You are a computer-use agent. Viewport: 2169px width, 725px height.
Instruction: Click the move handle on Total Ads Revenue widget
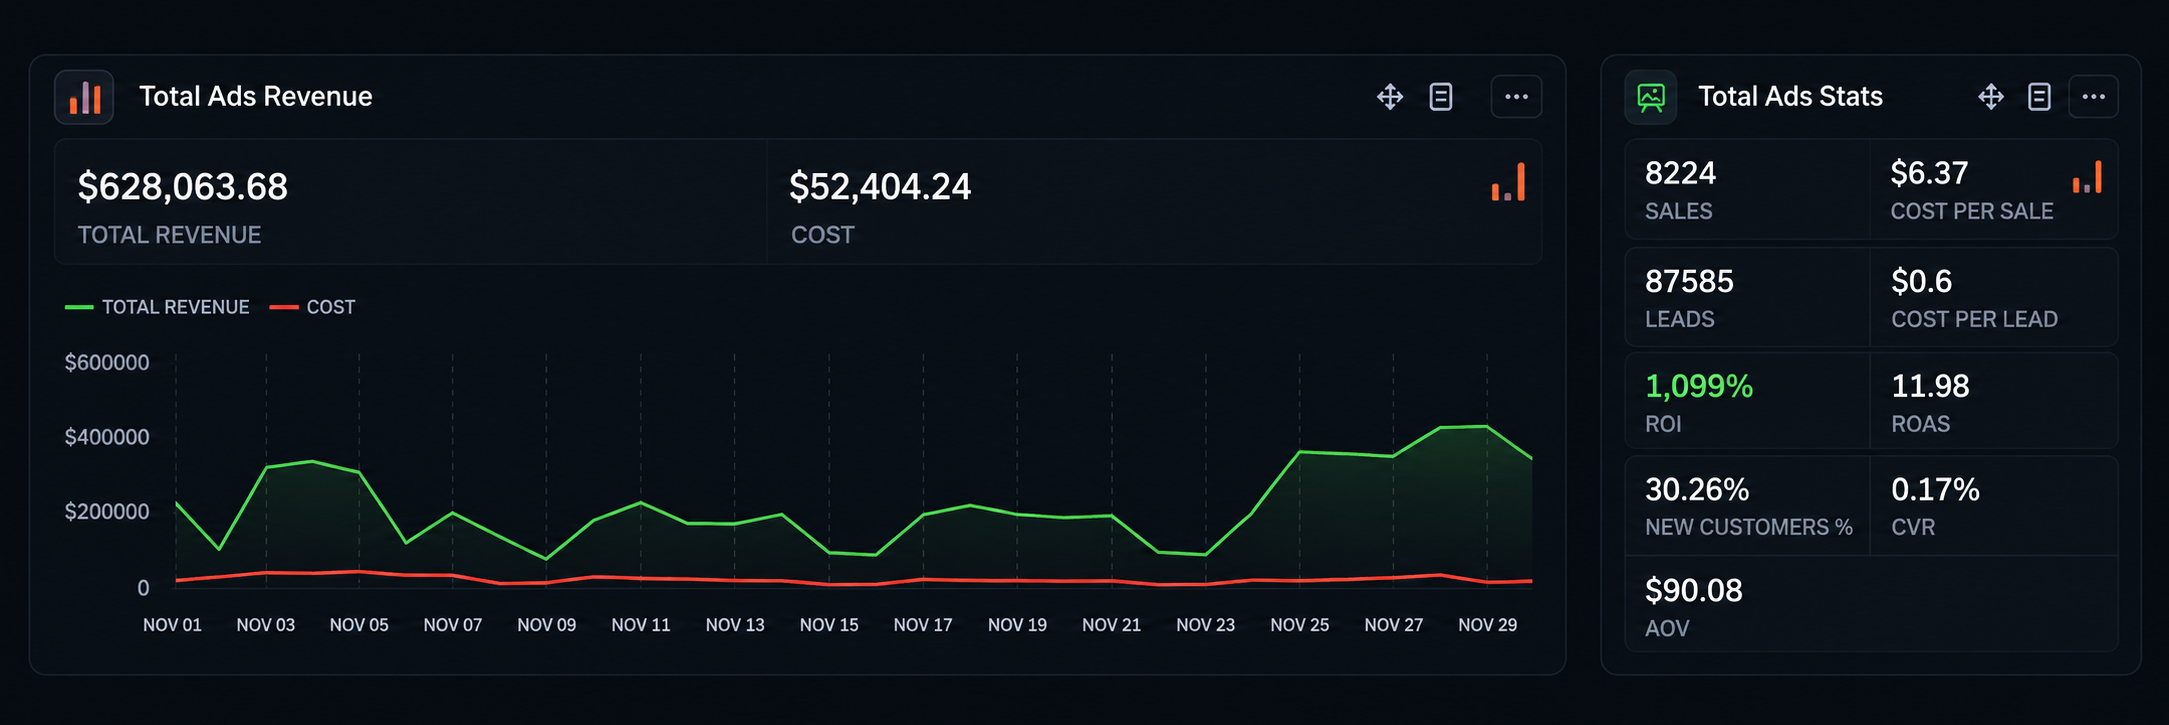(x=1390, y=97)
